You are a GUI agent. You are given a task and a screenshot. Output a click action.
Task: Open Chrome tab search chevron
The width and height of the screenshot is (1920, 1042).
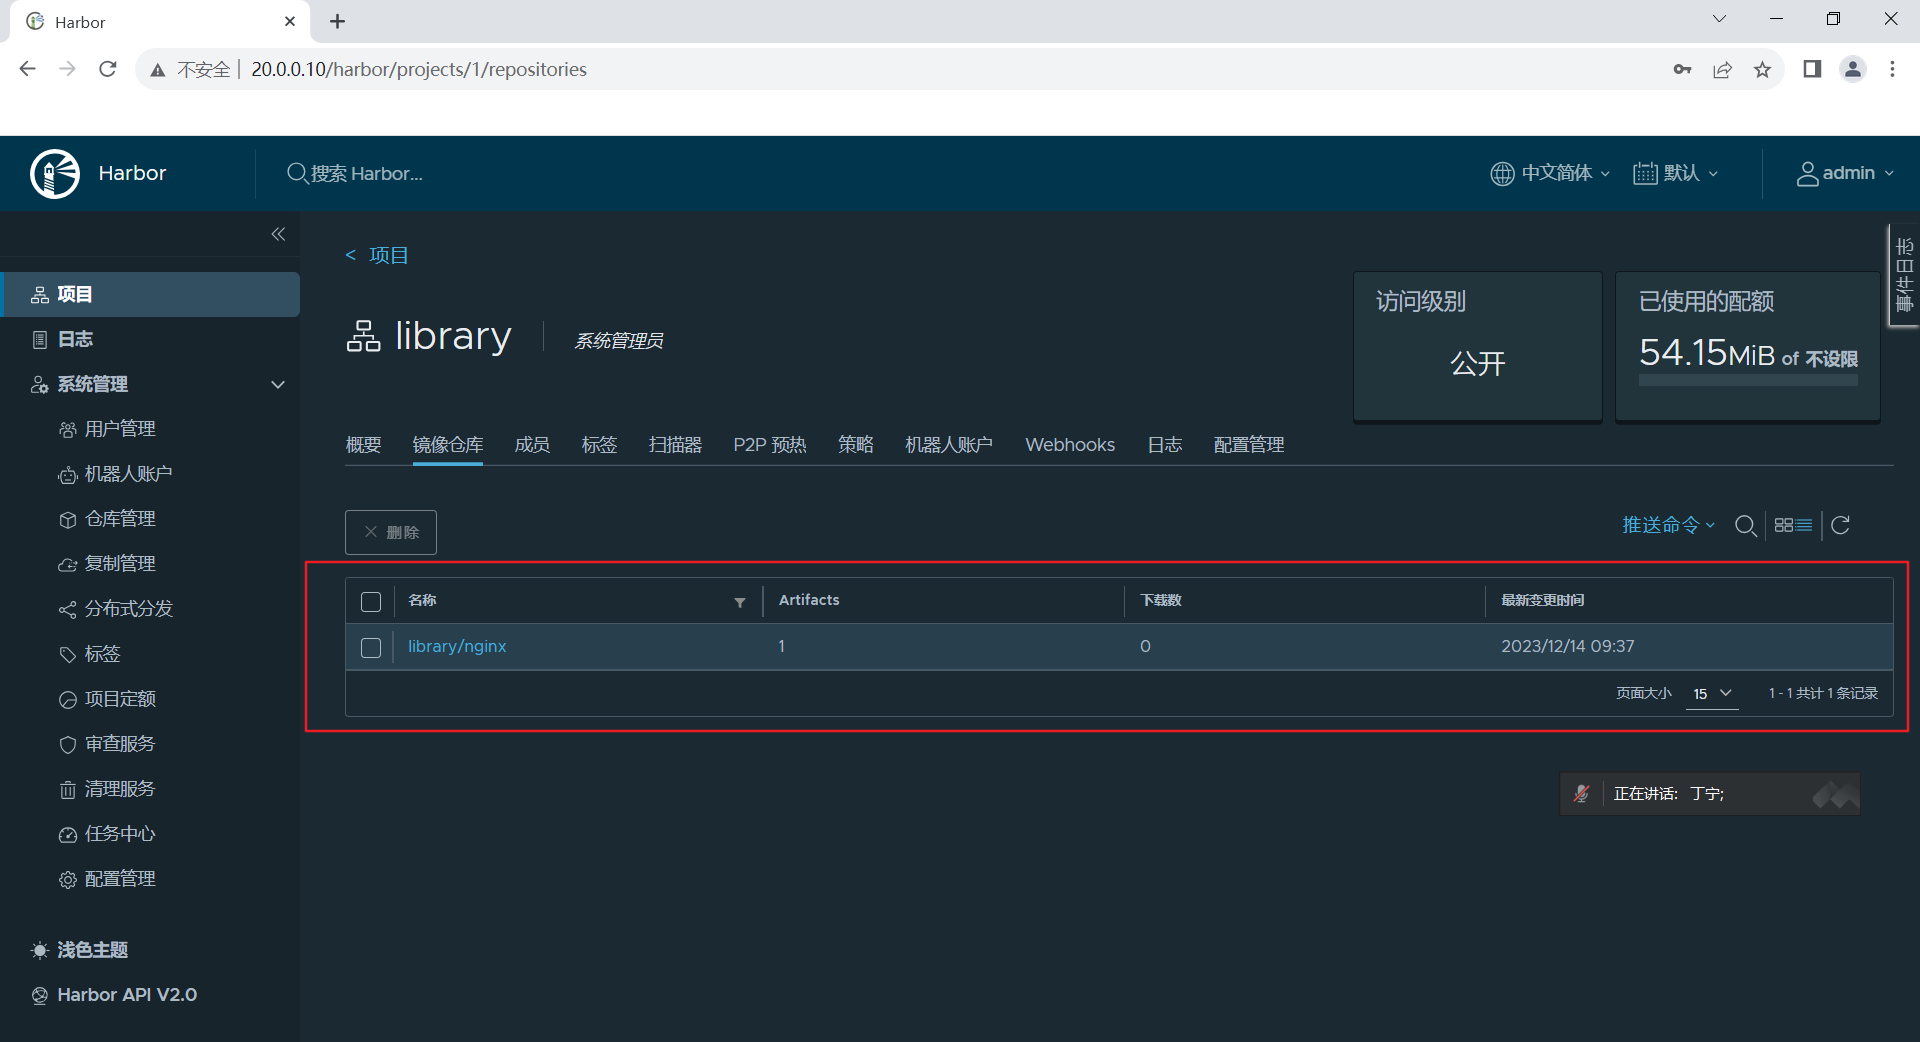point(1719,19)
